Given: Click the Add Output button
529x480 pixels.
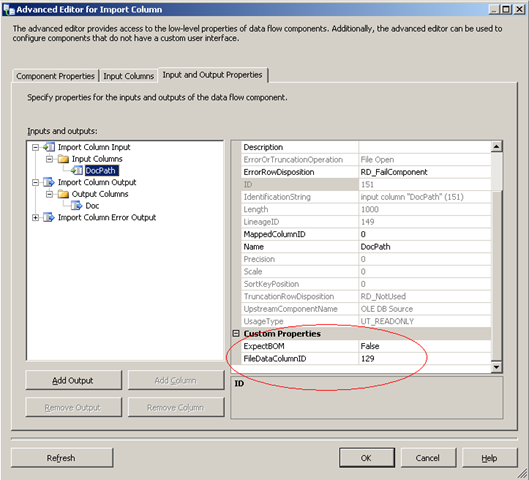Looking at the screenshot, I should [73, 380].
